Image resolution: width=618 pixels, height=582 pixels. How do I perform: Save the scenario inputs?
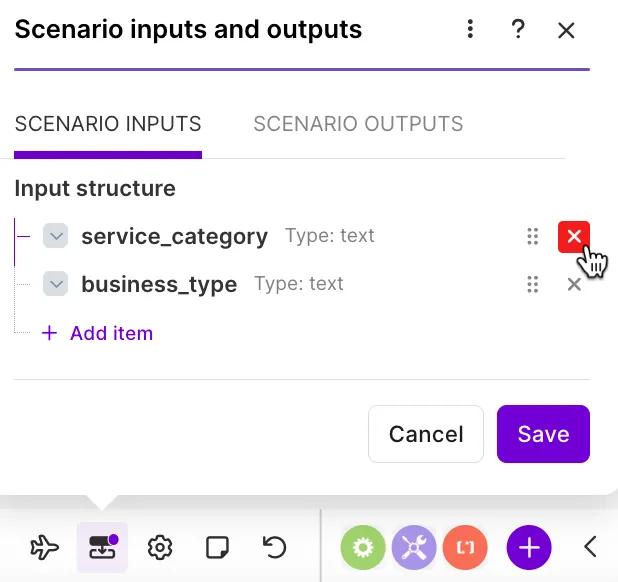click(x=544, y=434)
